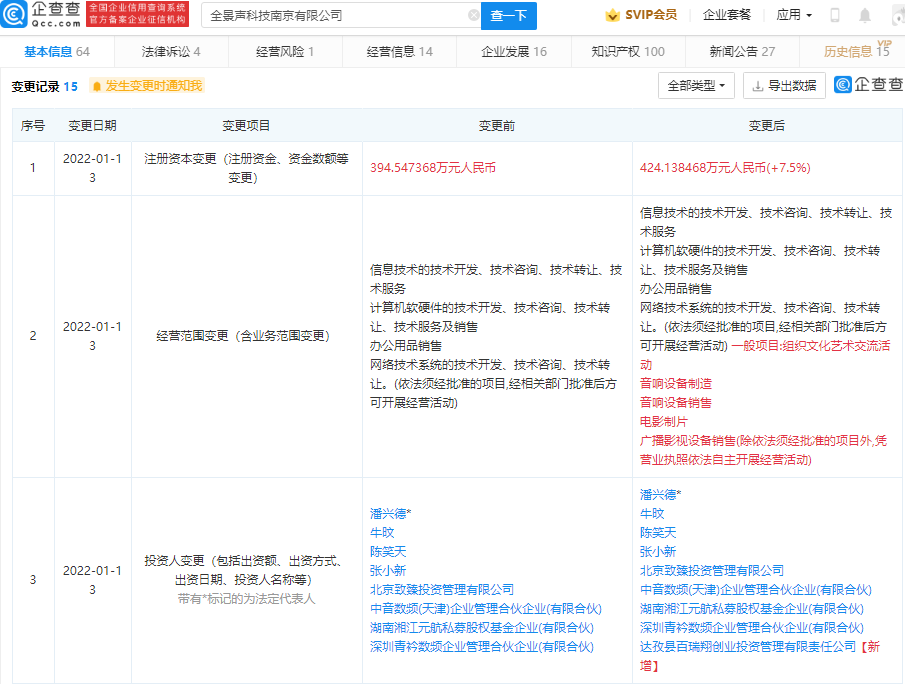Screen dimensions: 905x684
Task: Click the Qcc.com logo icon
Action: [x=14, y=14]
